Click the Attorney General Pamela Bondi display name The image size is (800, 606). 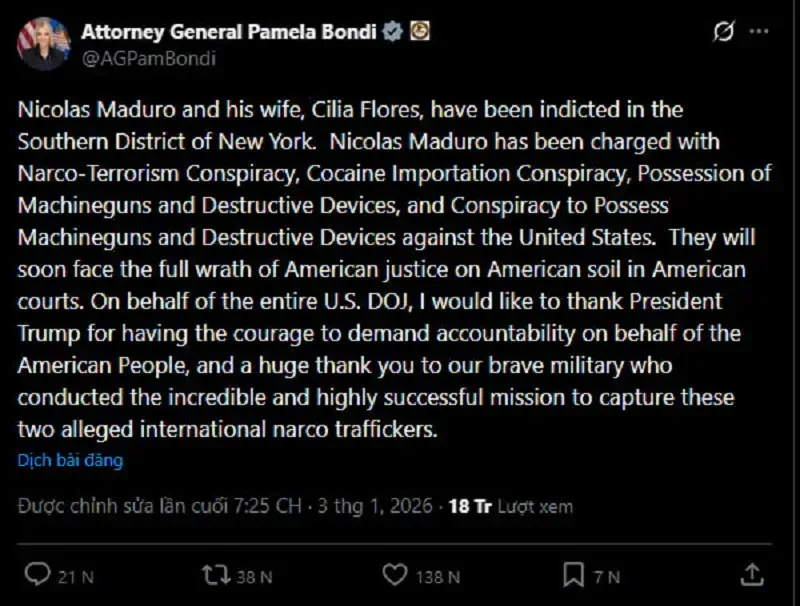pyautogui.click(x=228, y=31)
